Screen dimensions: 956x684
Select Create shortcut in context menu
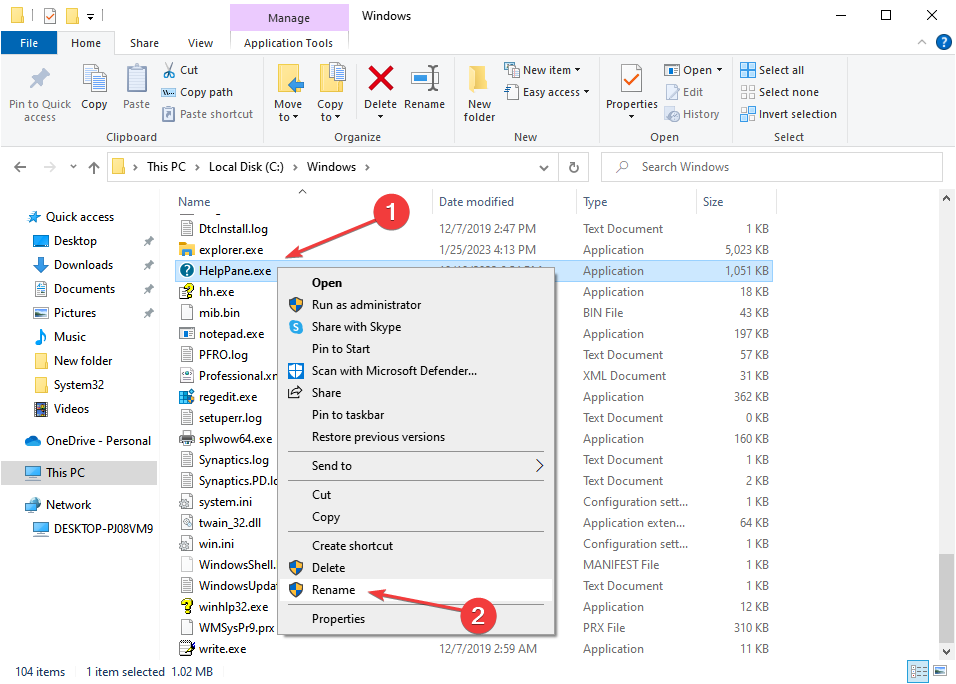pyautogui.click(x=416, y=546)
